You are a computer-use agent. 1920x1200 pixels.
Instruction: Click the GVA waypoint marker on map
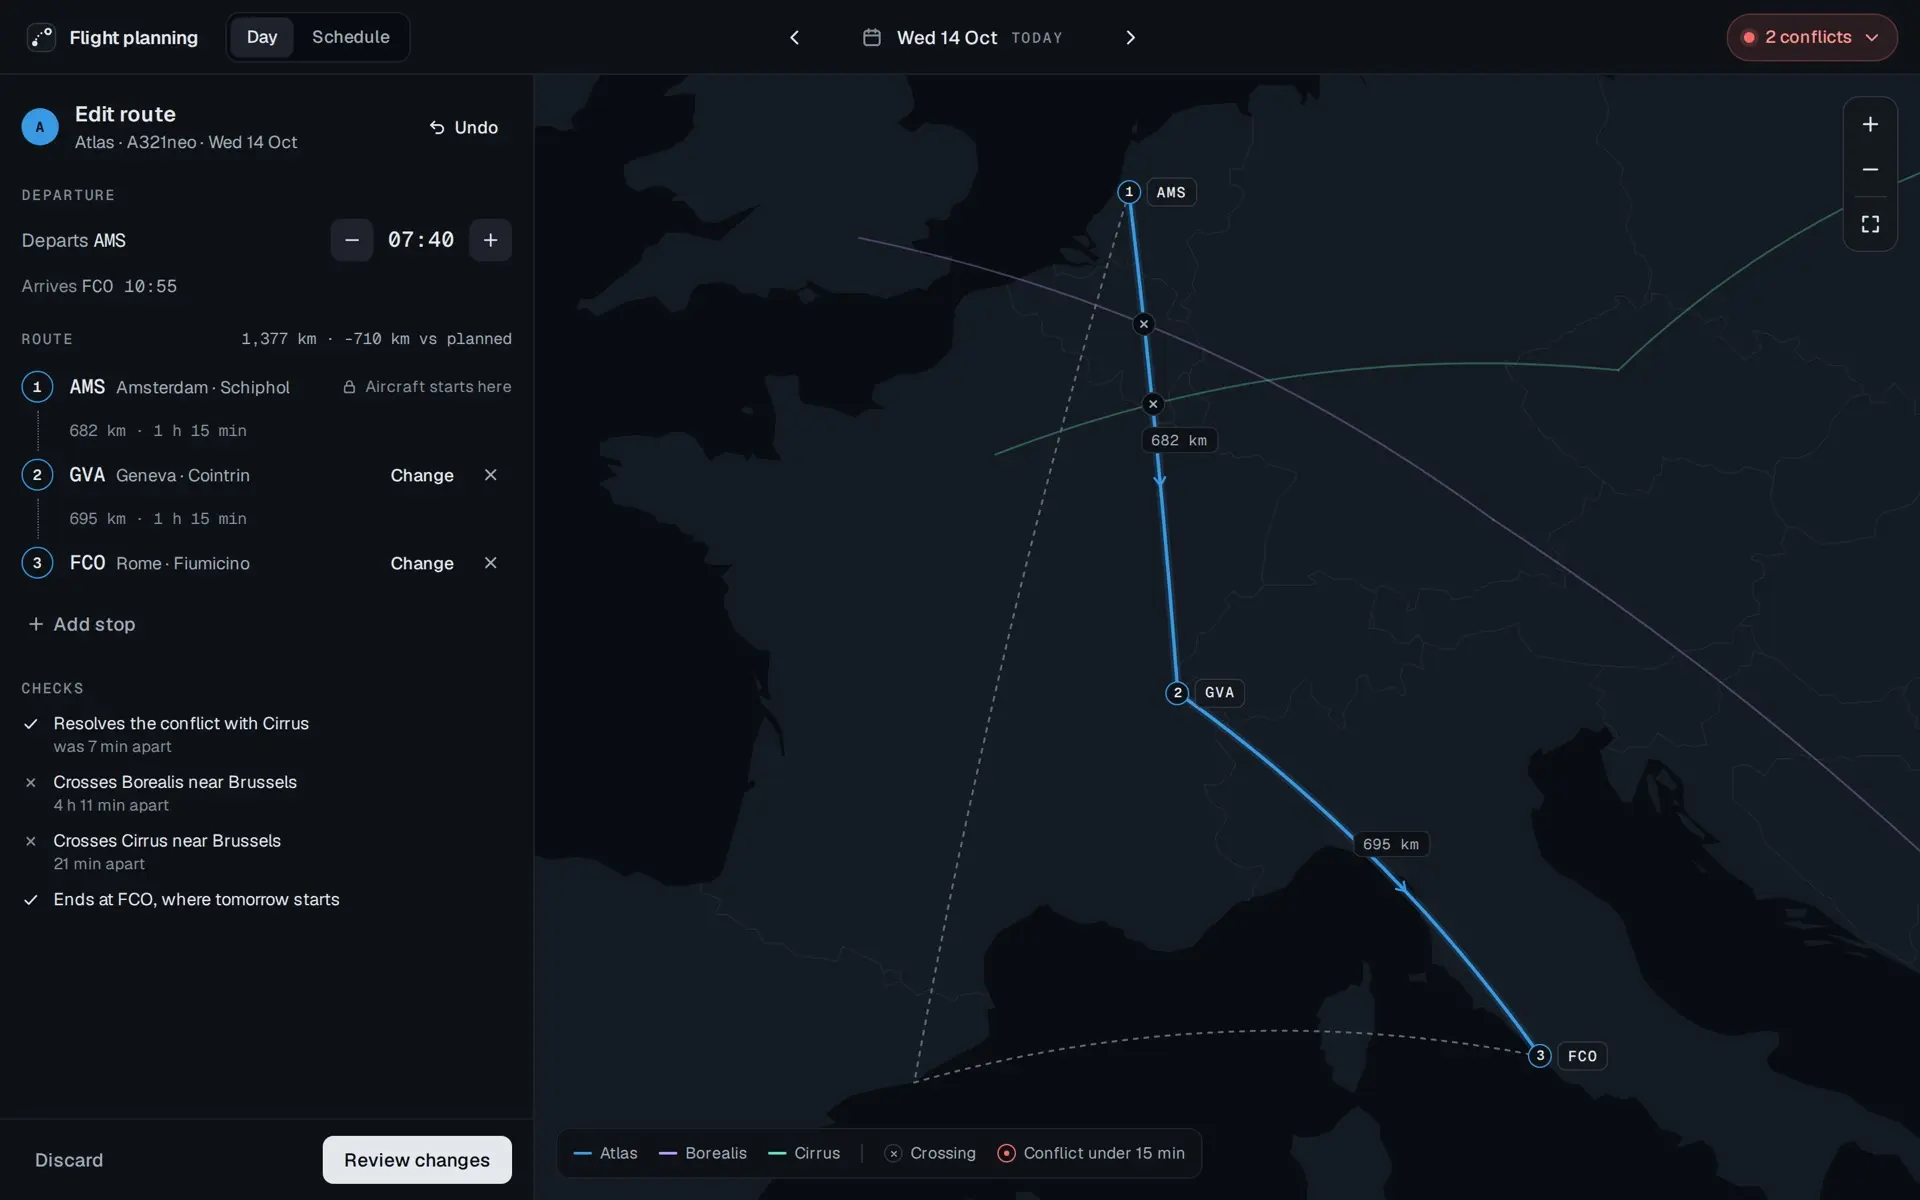[1178, 692]
